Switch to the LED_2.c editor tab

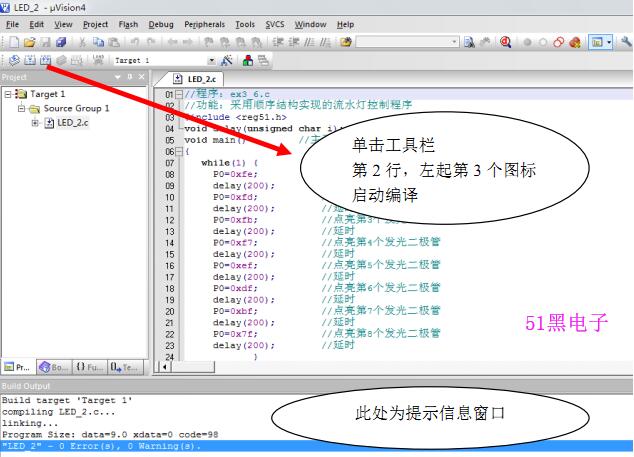click(x=194, y=79)
